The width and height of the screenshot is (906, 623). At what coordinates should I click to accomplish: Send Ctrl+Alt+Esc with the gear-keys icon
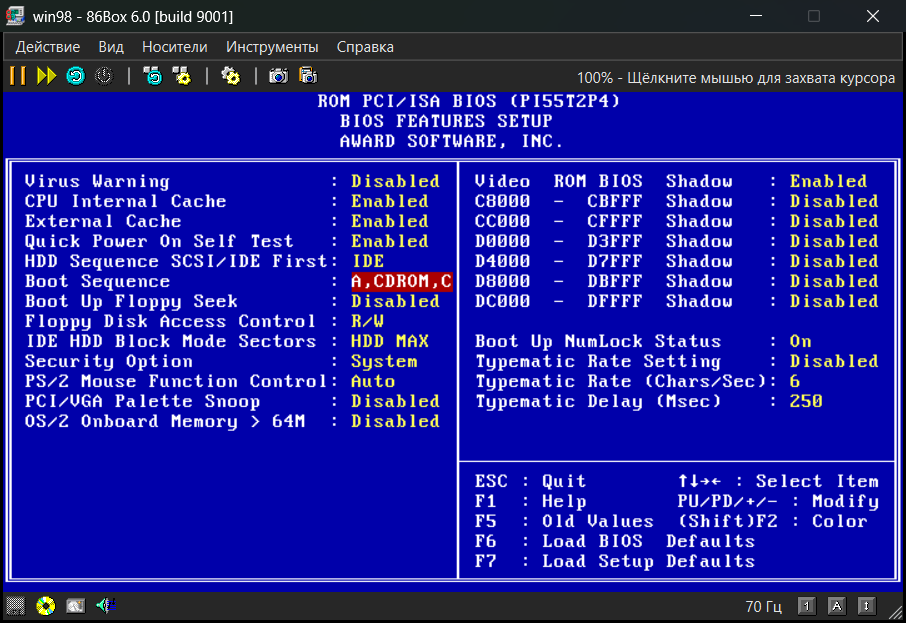click(182, 76)
